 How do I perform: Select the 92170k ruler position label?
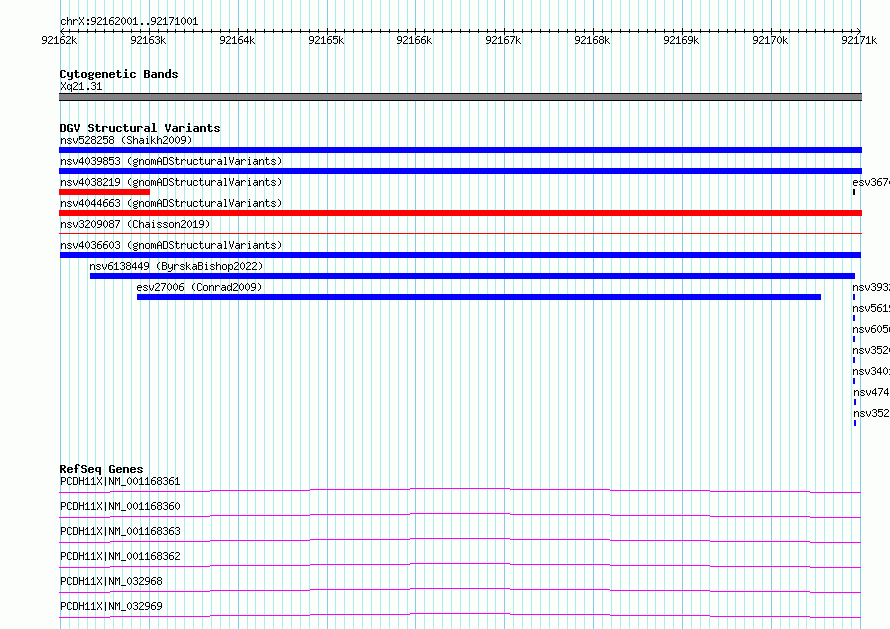770,40
